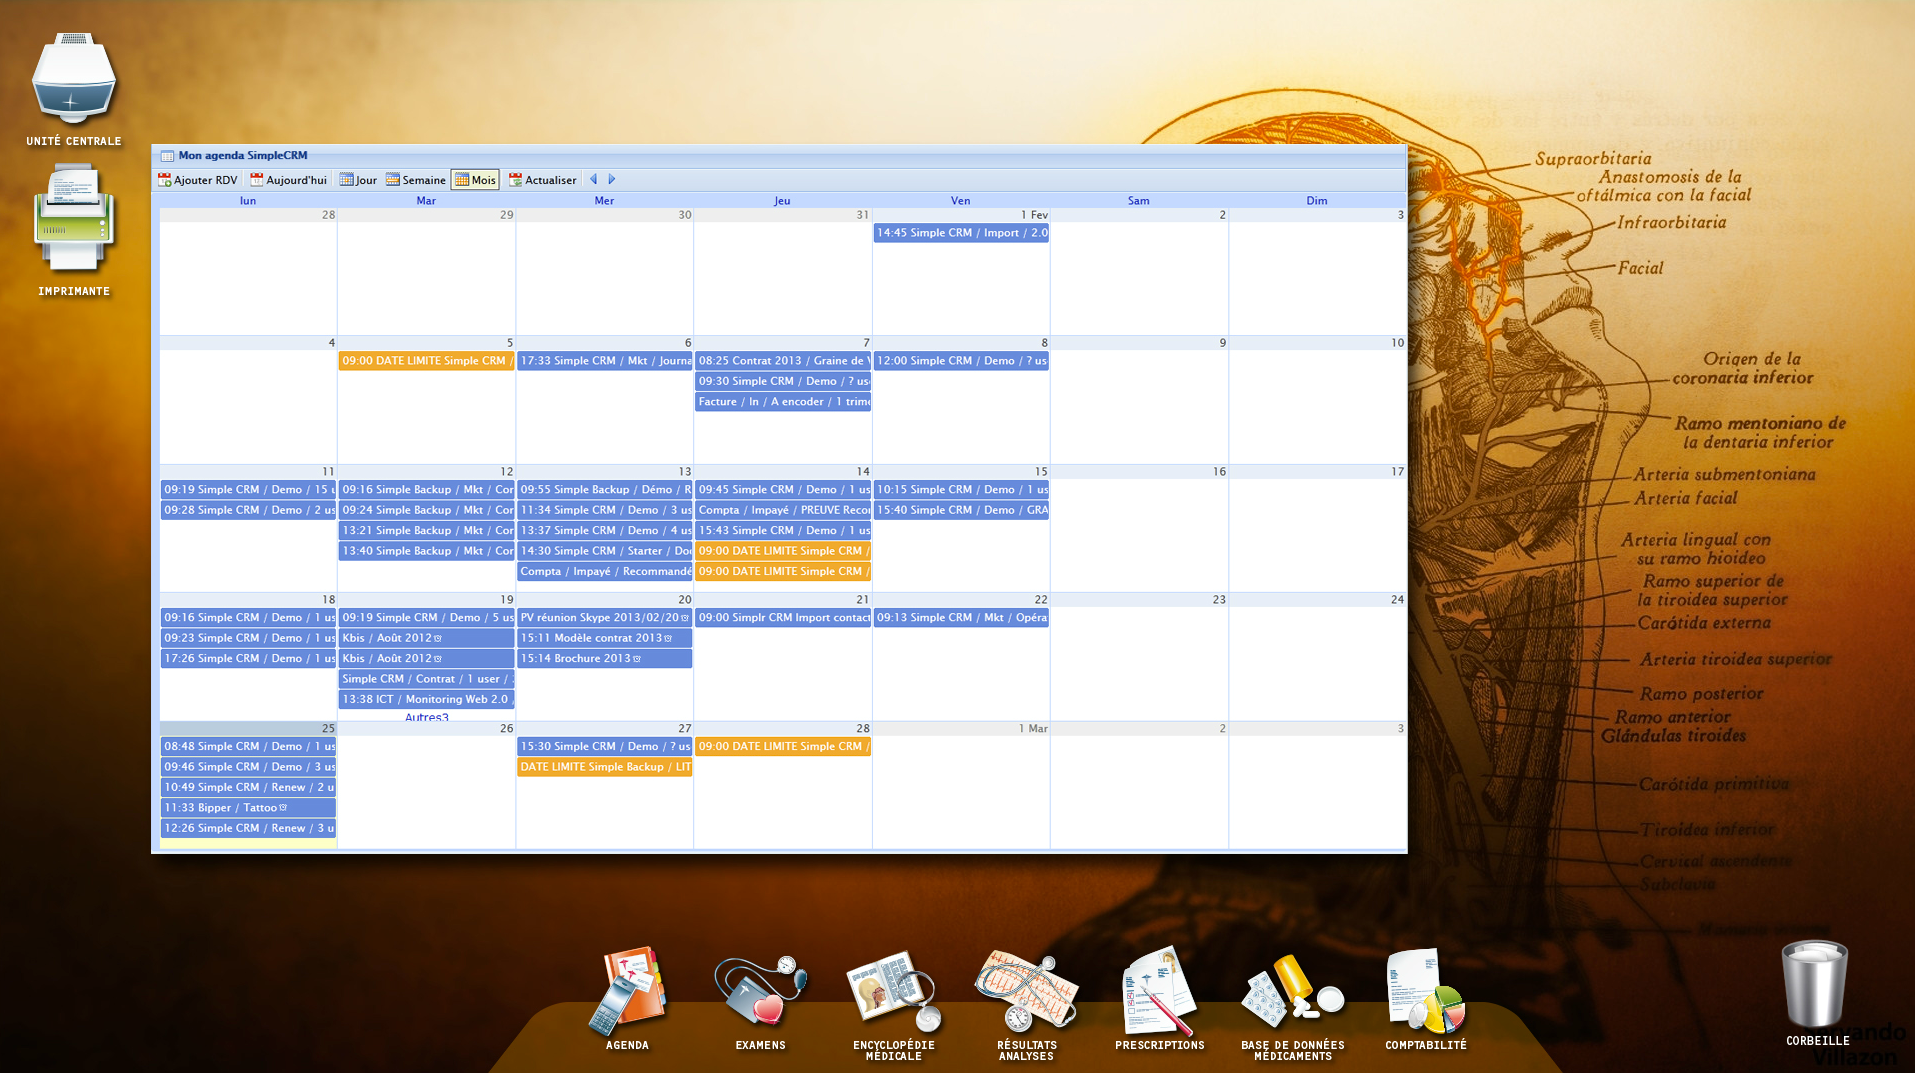Launch the Agenda dock icon
The width and height of the screenshot is (1915, 1073).
click(627, 999)
